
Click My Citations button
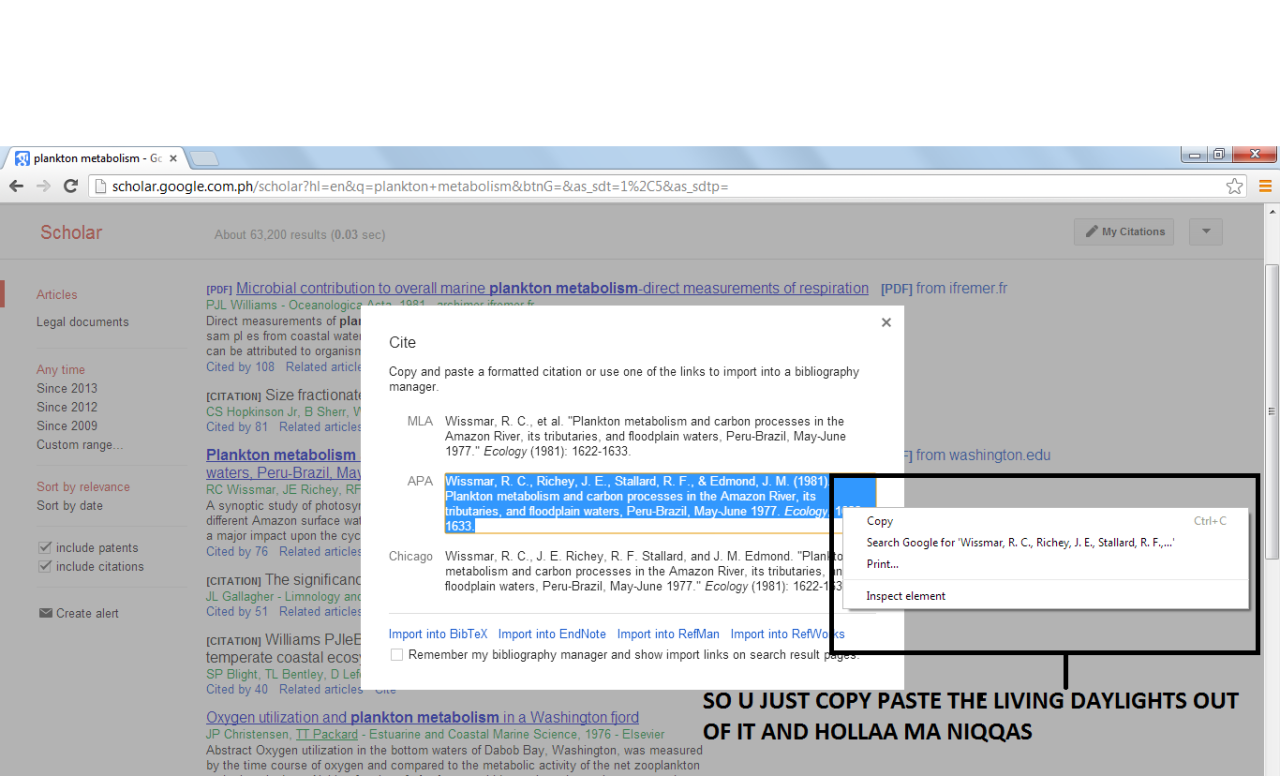coord(1126,232)
